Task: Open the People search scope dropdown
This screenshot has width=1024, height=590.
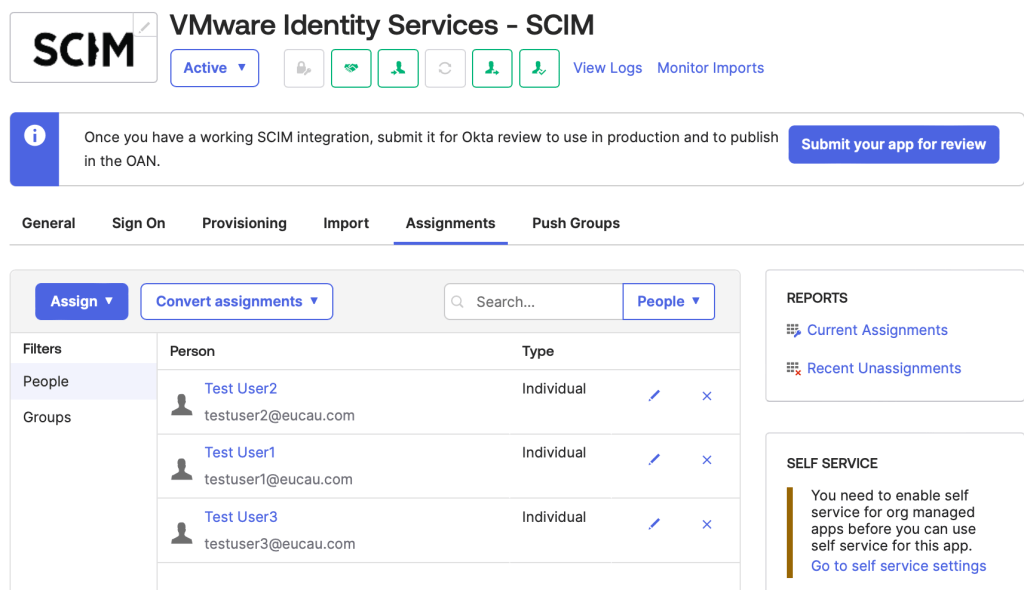Action: [x=668, y=301]
